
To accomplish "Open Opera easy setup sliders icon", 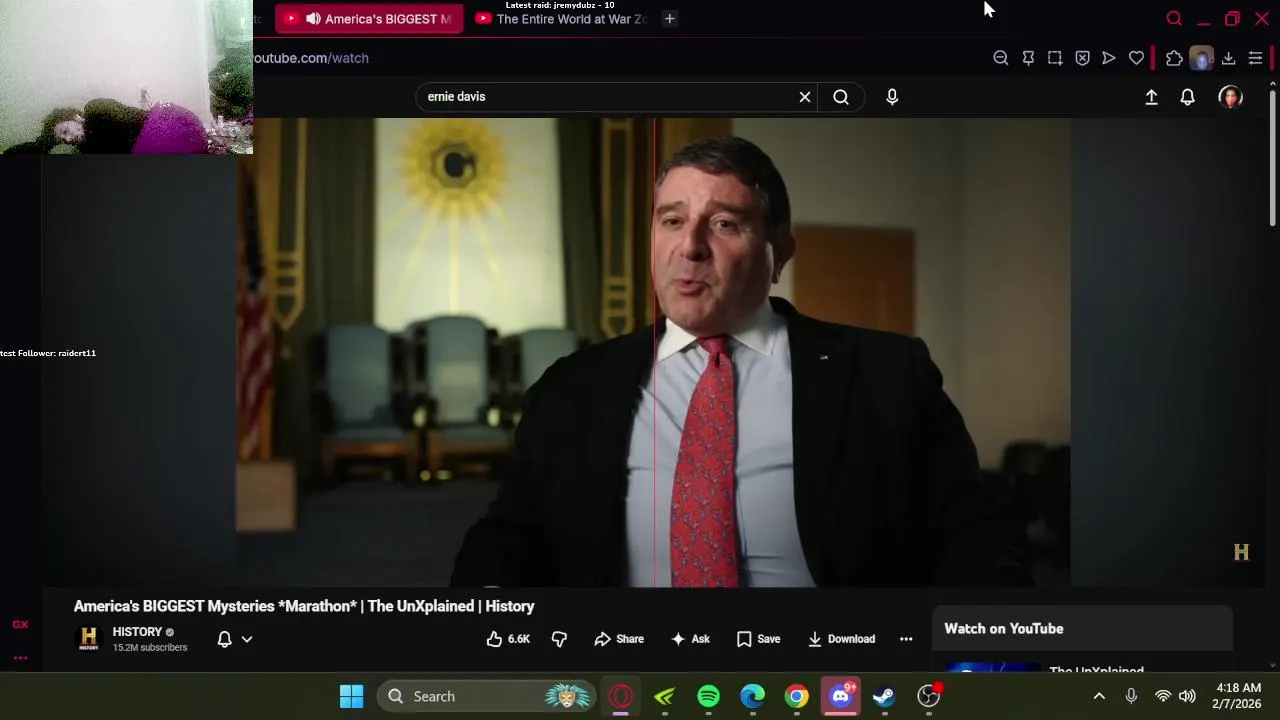I will [1255, 58].
